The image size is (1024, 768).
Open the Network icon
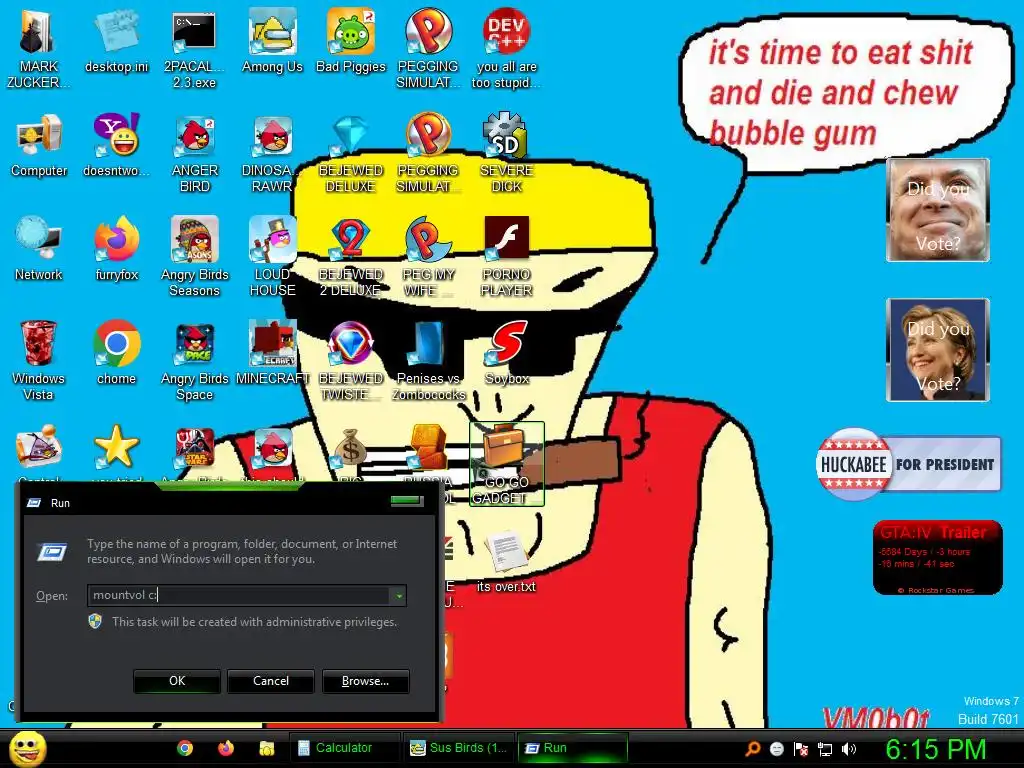tap(39, 249)
